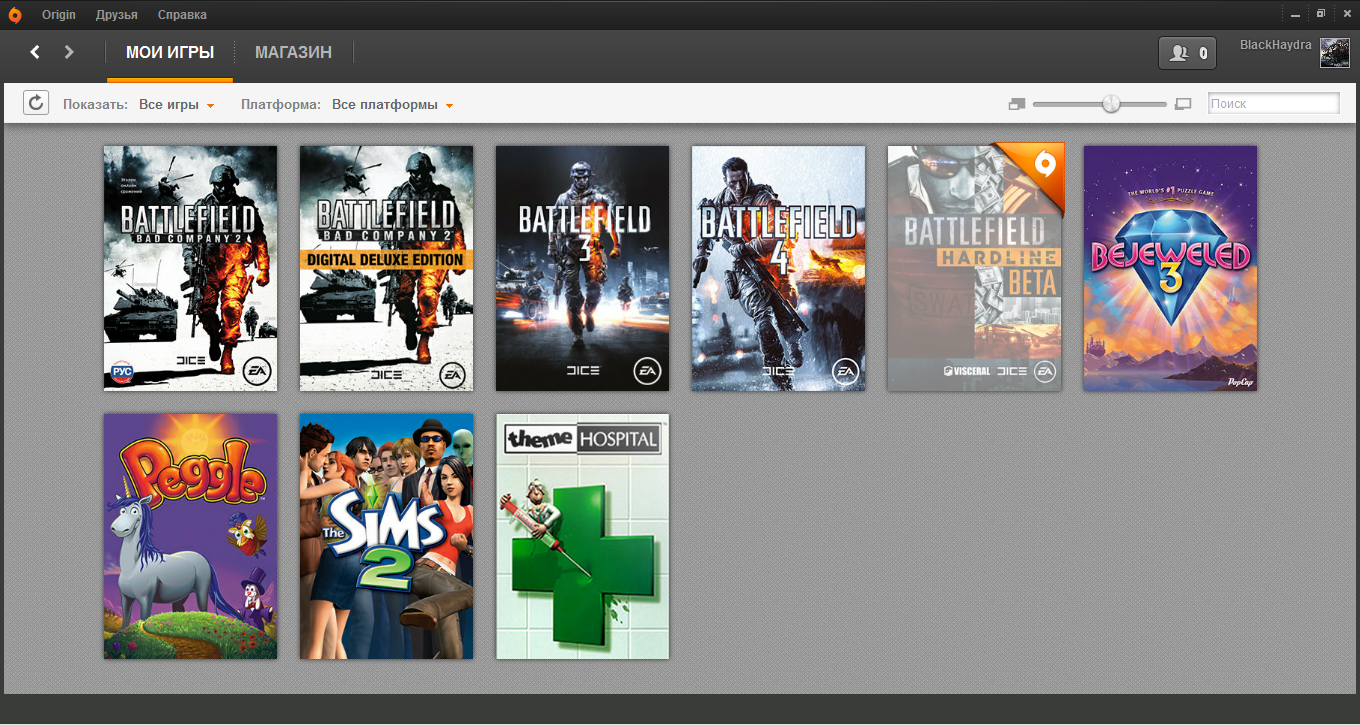
Task: Minimize the Origin window
Action: 1296,14
